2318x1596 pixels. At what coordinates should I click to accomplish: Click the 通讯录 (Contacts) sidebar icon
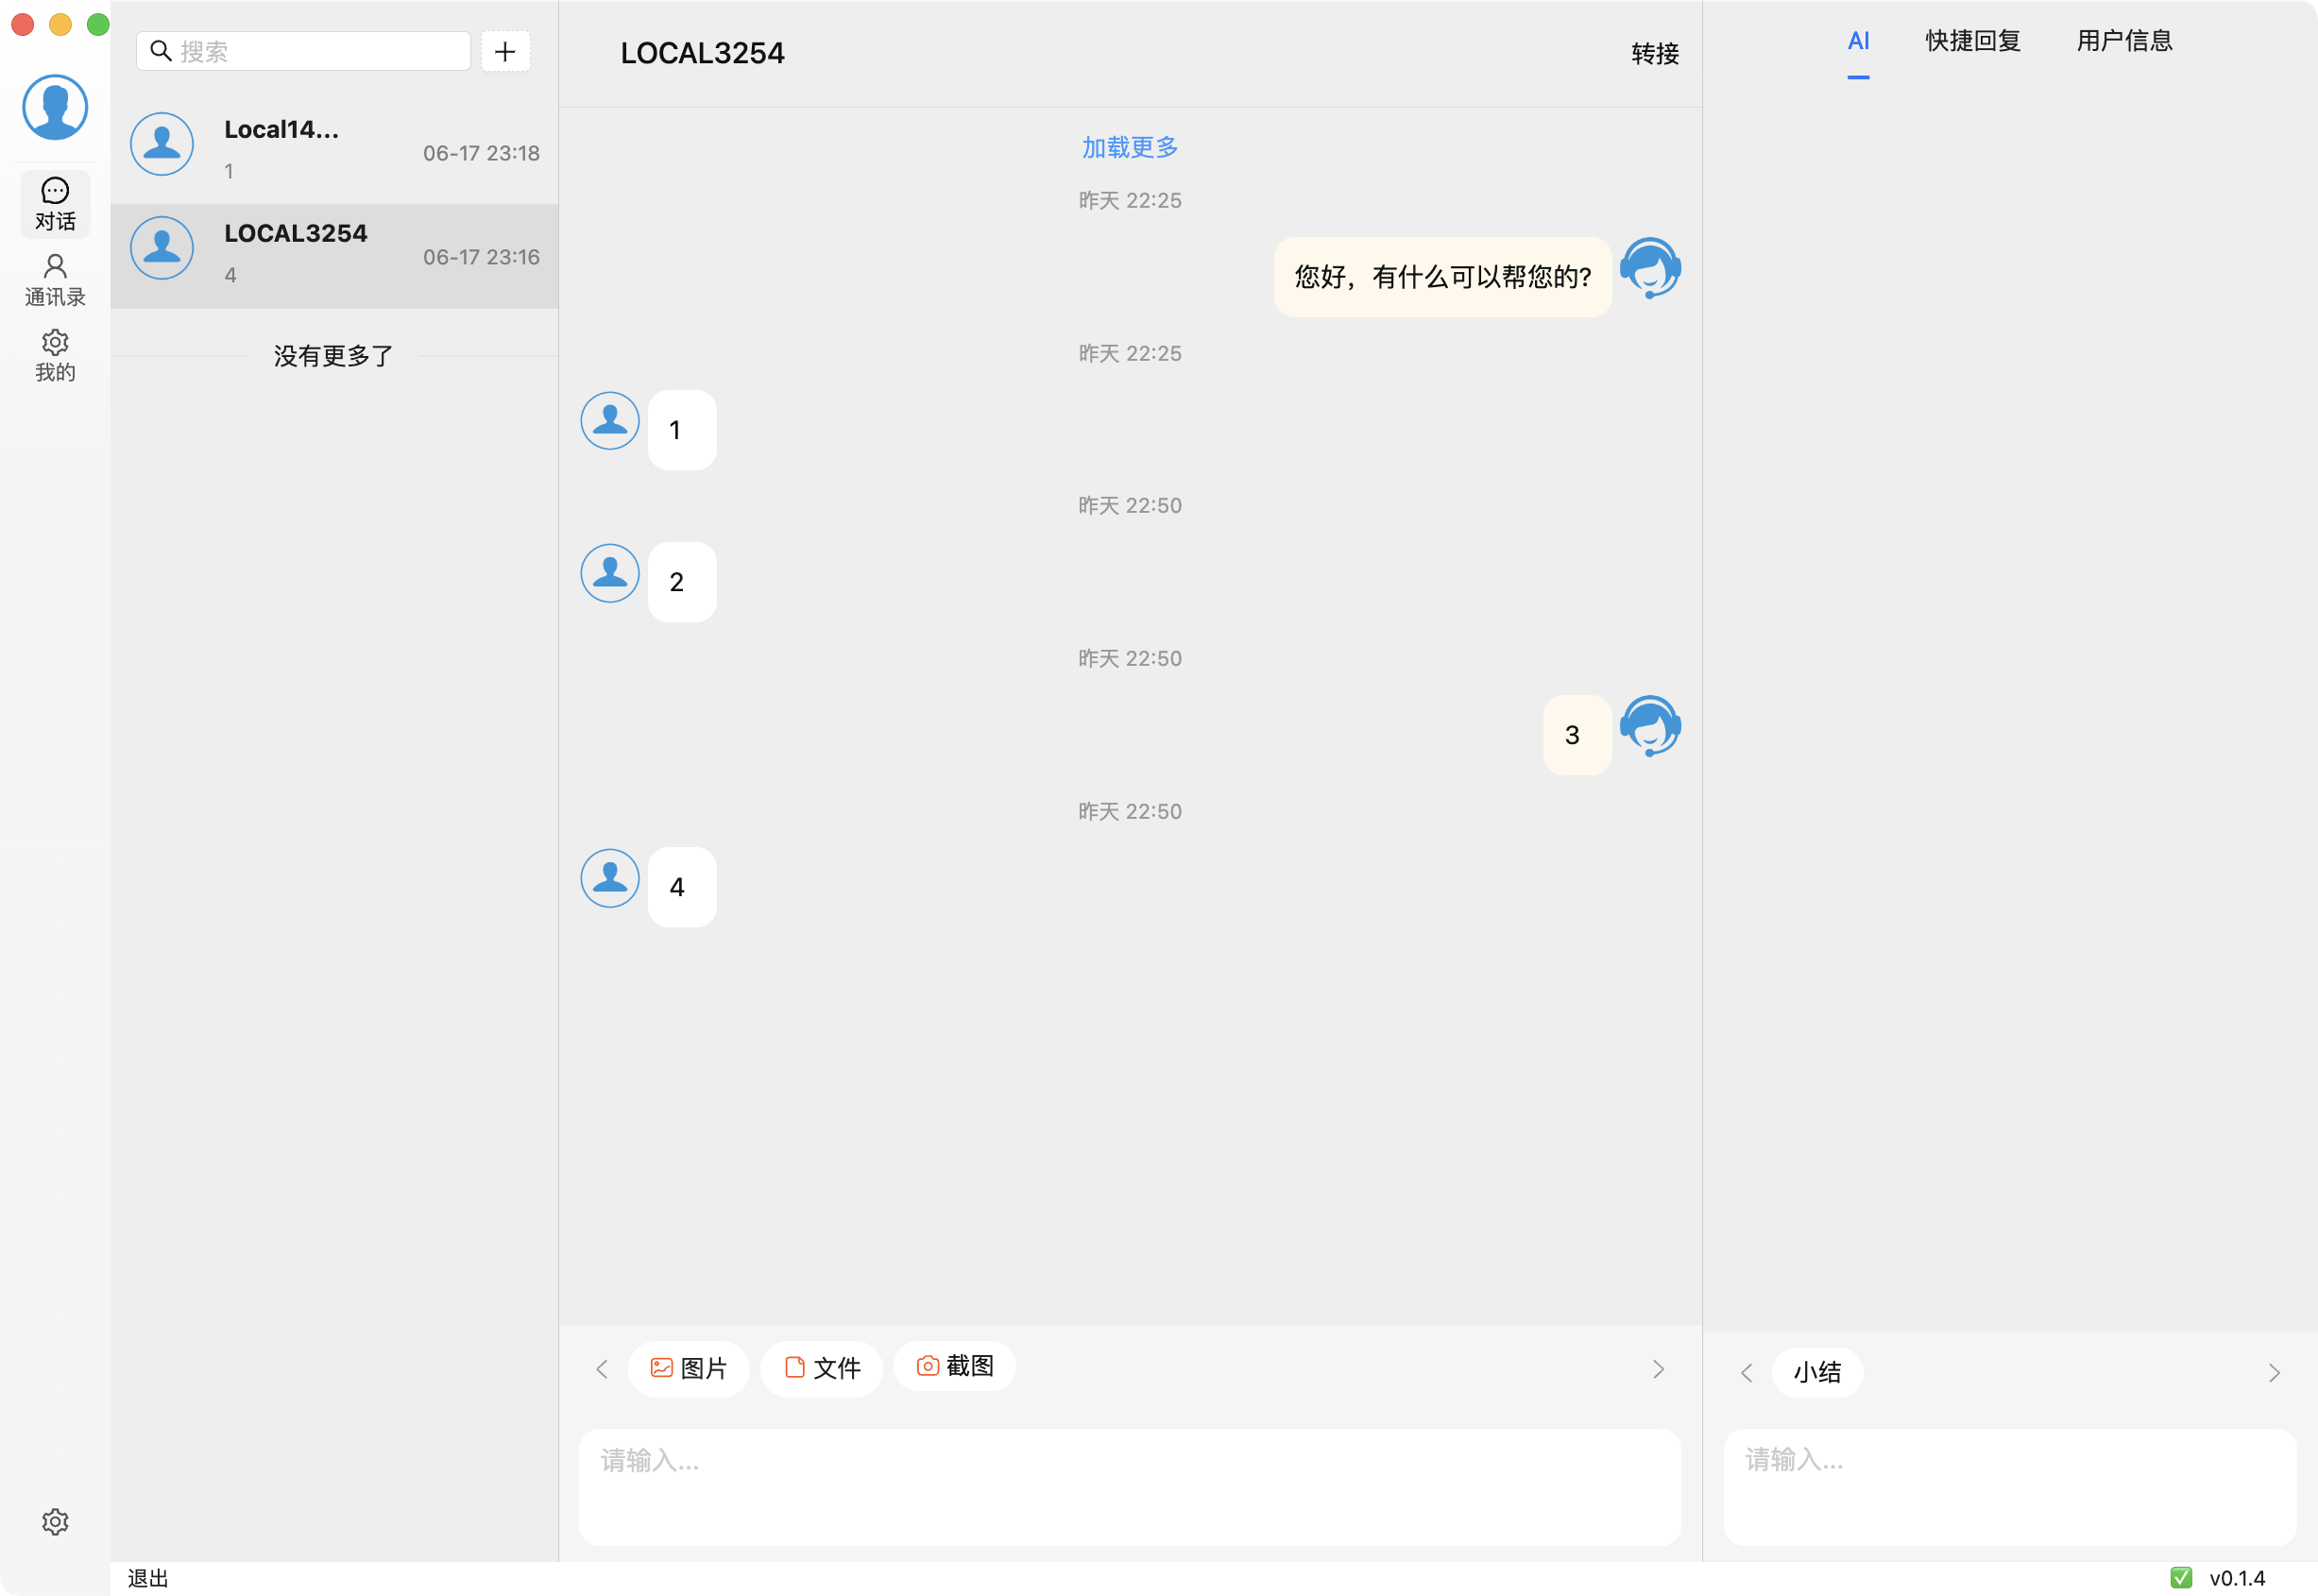tap(55, 279)
